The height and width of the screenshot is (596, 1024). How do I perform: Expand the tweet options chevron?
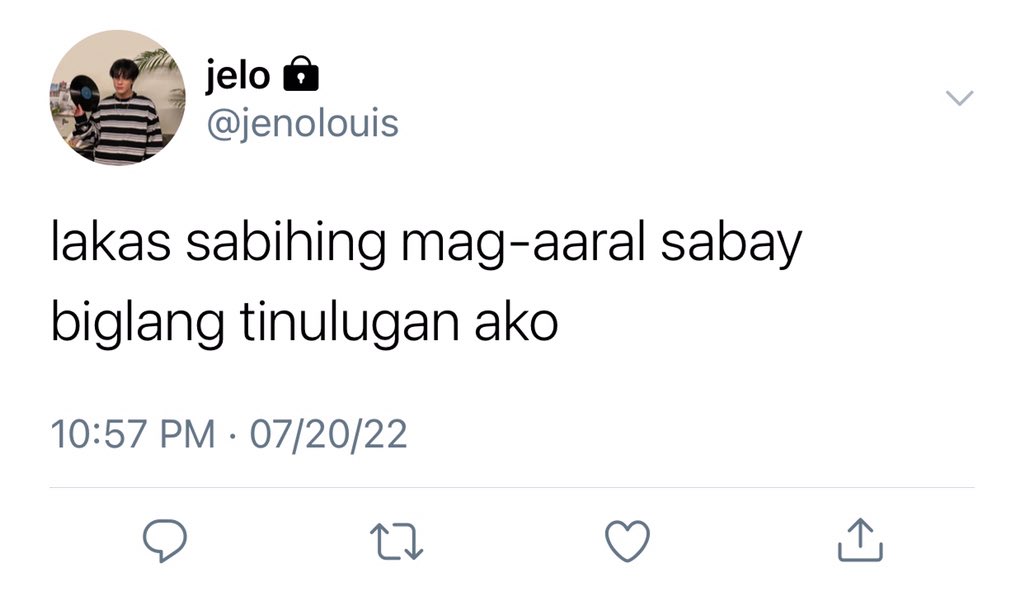pyautogui.click(x=959, y=98)
